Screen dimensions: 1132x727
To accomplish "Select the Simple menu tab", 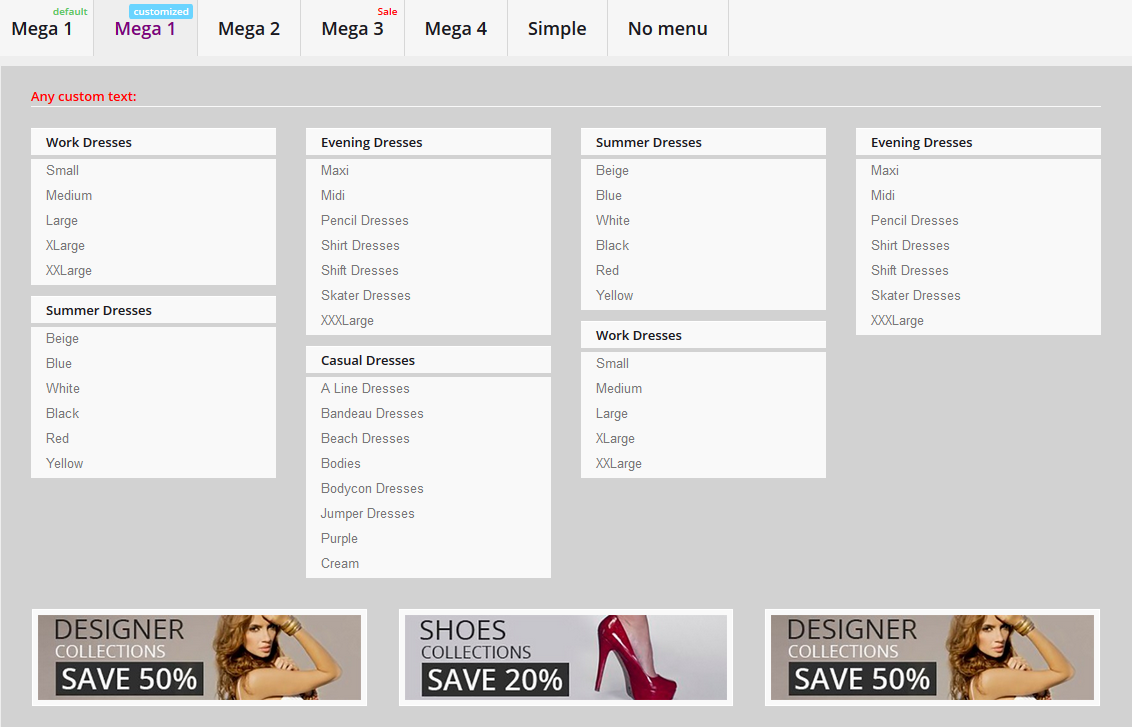I will click(557, 28).
